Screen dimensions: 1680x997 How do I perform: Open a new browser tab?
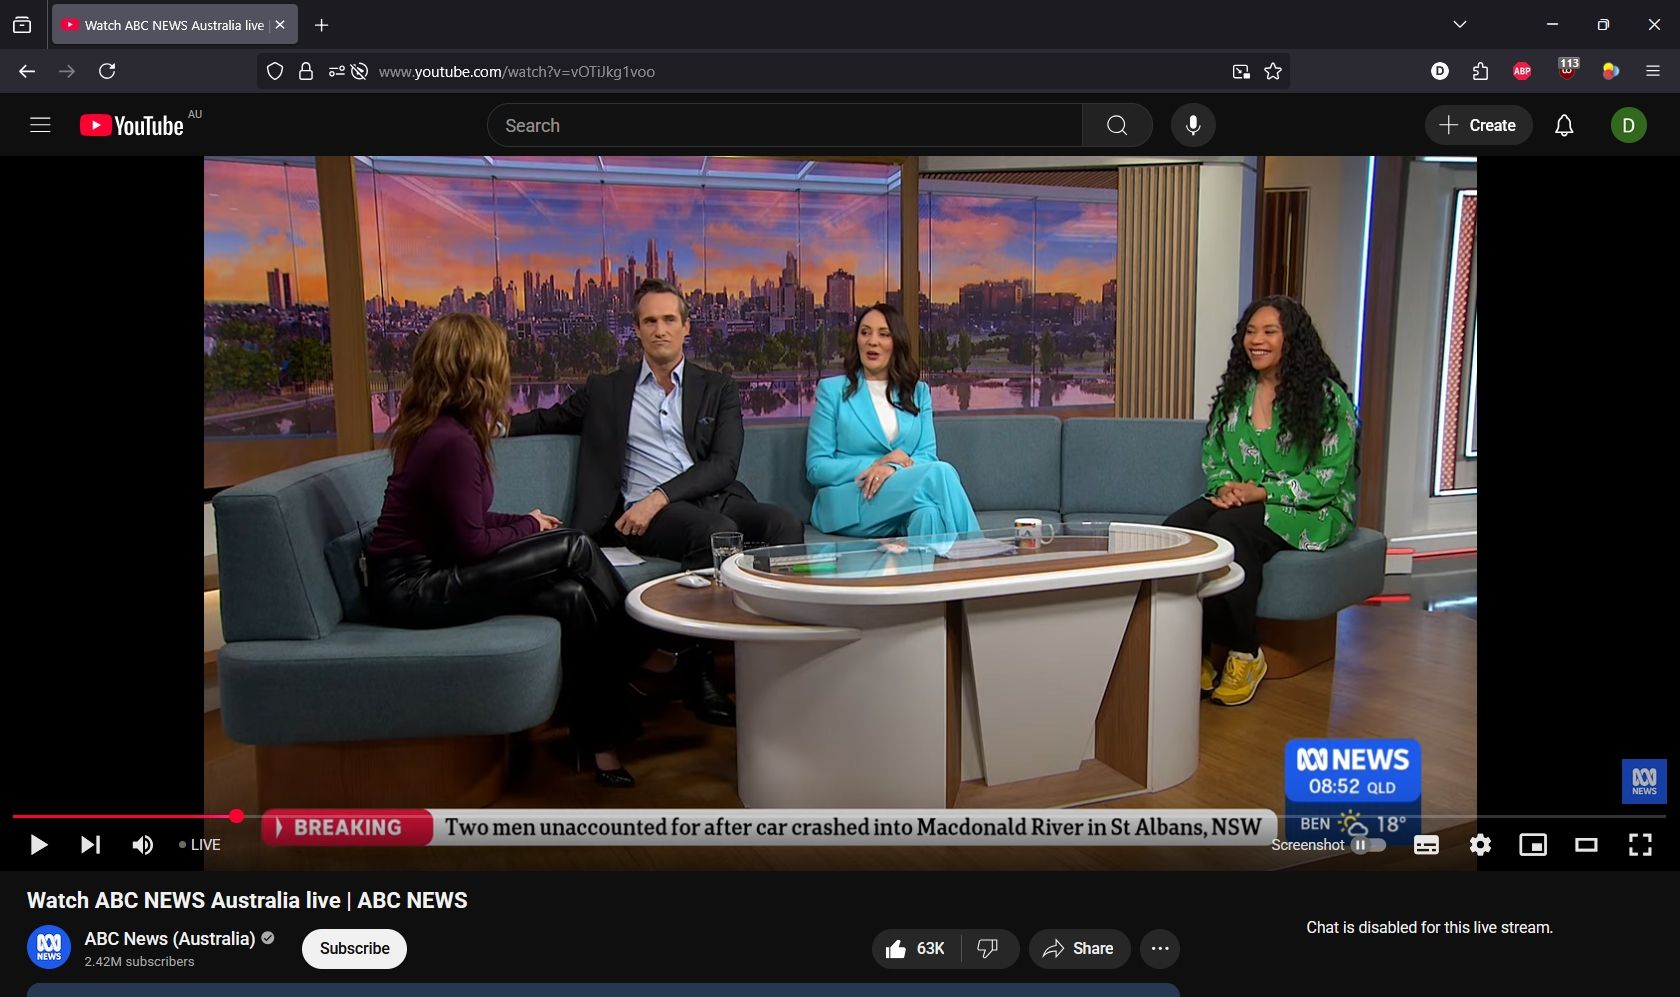pyautogui.click(x=322, y=25)
